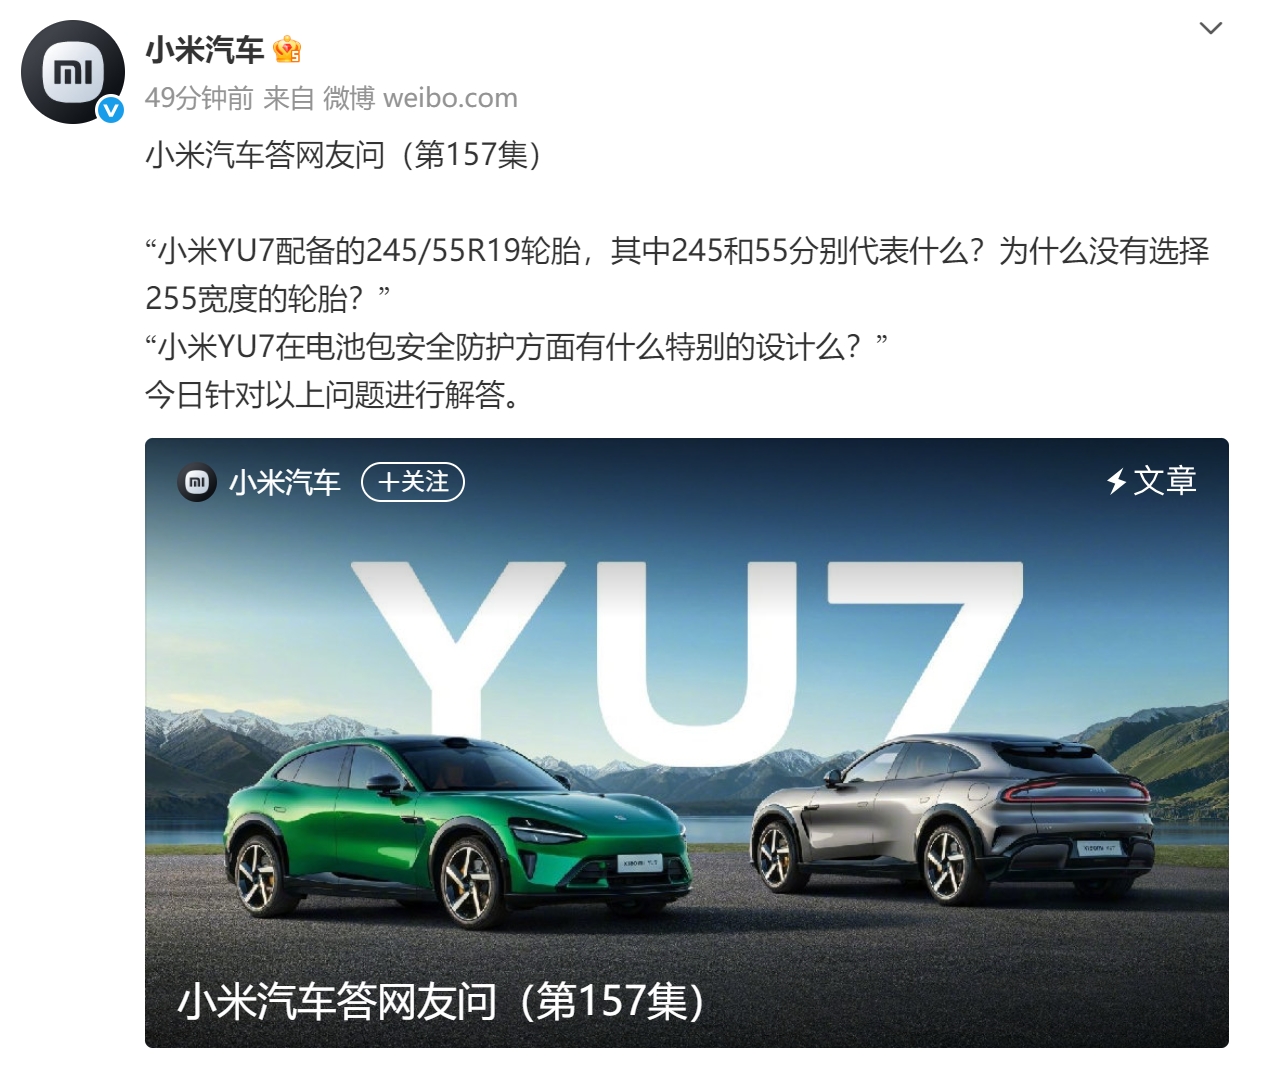Click the crown membership icon beside the username
Viewport: 1265px width, 1085px height.
tap(287, 49)
